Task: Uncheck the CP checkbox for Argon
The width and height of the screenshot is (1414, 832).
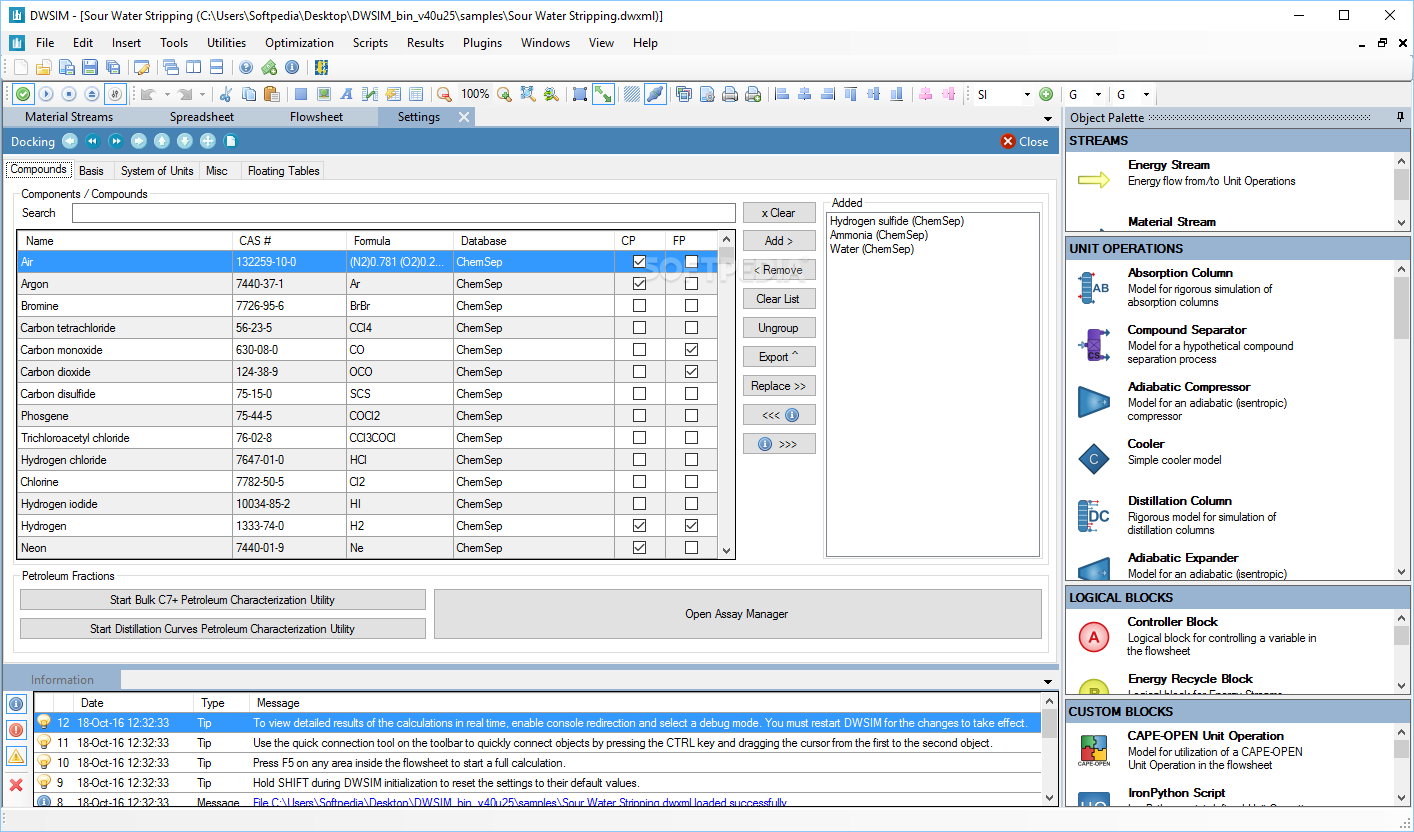Action: (x=639, y=284)
